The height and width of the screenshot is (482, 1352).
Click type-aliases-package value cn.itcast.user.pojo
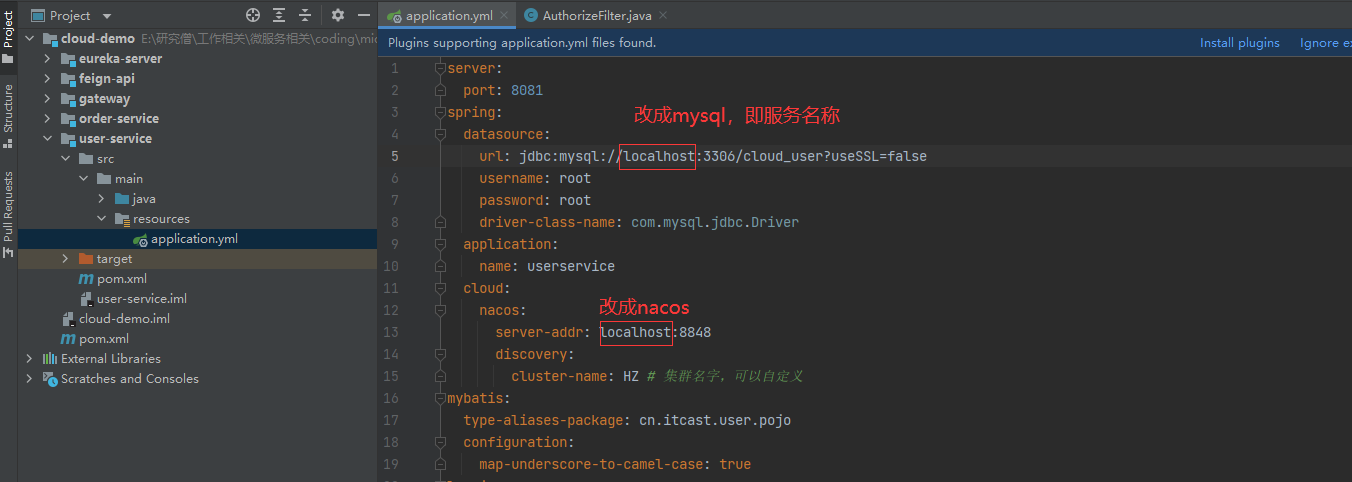715,420
